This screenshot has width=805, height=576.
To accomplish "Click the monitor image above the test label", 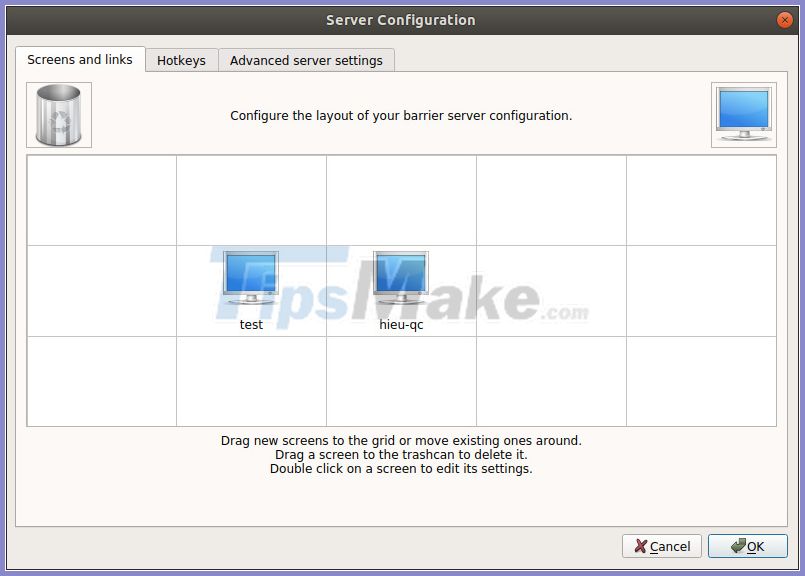I will point(250,276).
